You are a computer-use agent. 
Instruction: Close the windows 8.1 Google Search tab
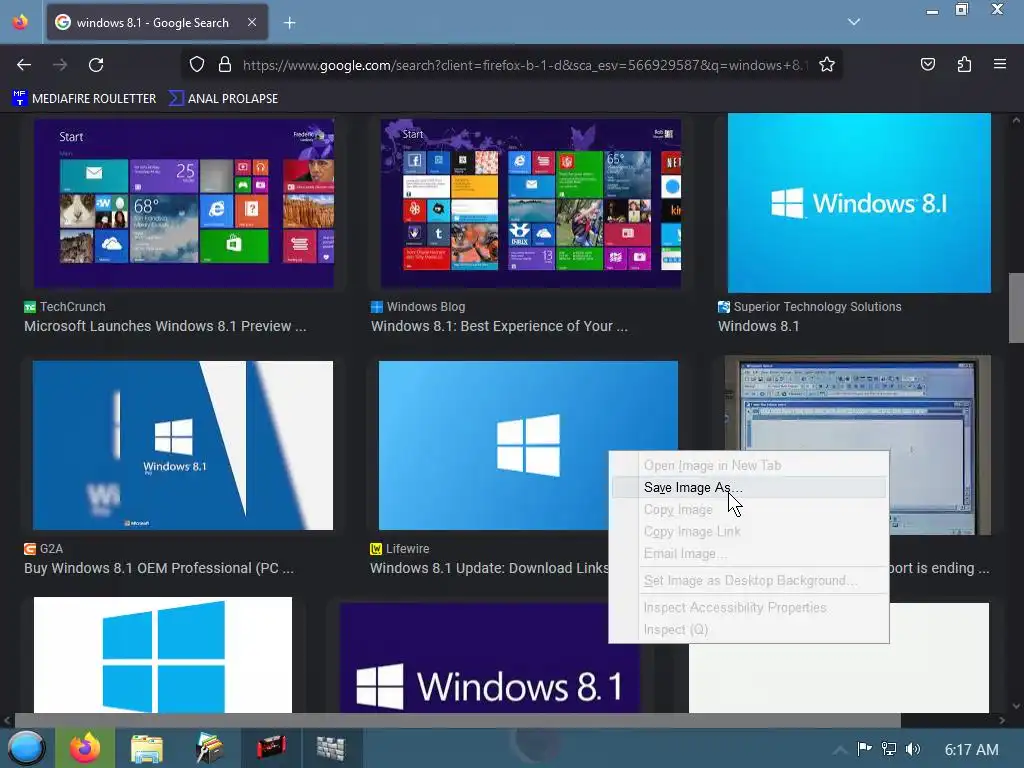click(251, 22)
